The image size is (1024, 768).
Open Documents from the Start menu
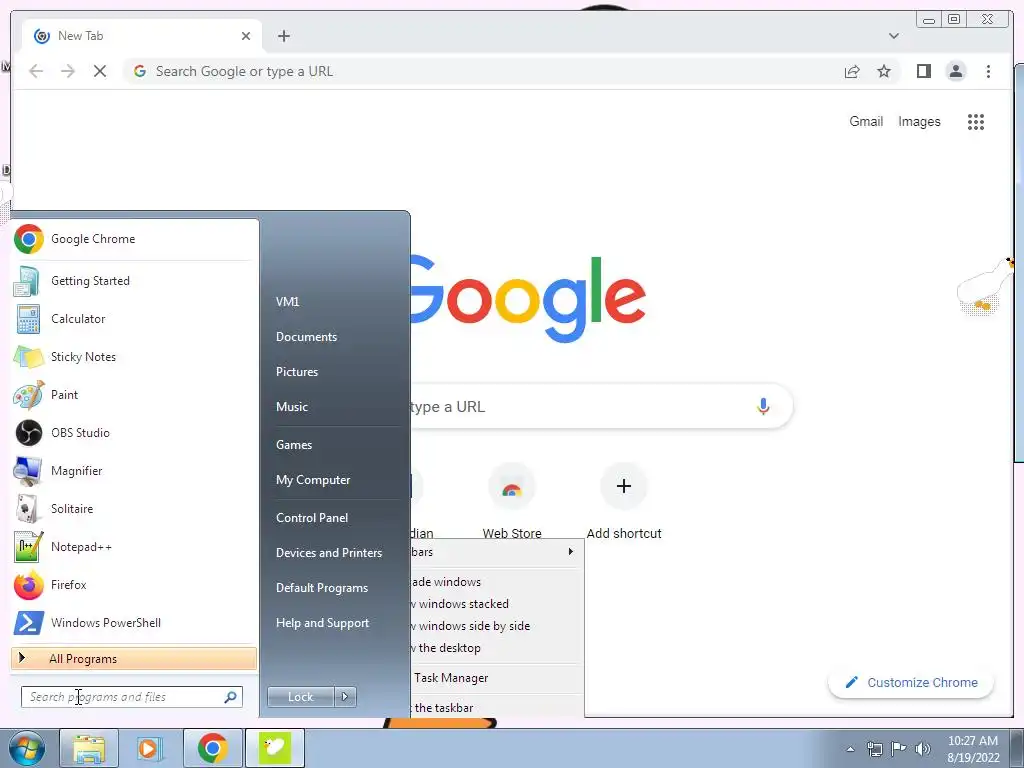tap(306, 337)
